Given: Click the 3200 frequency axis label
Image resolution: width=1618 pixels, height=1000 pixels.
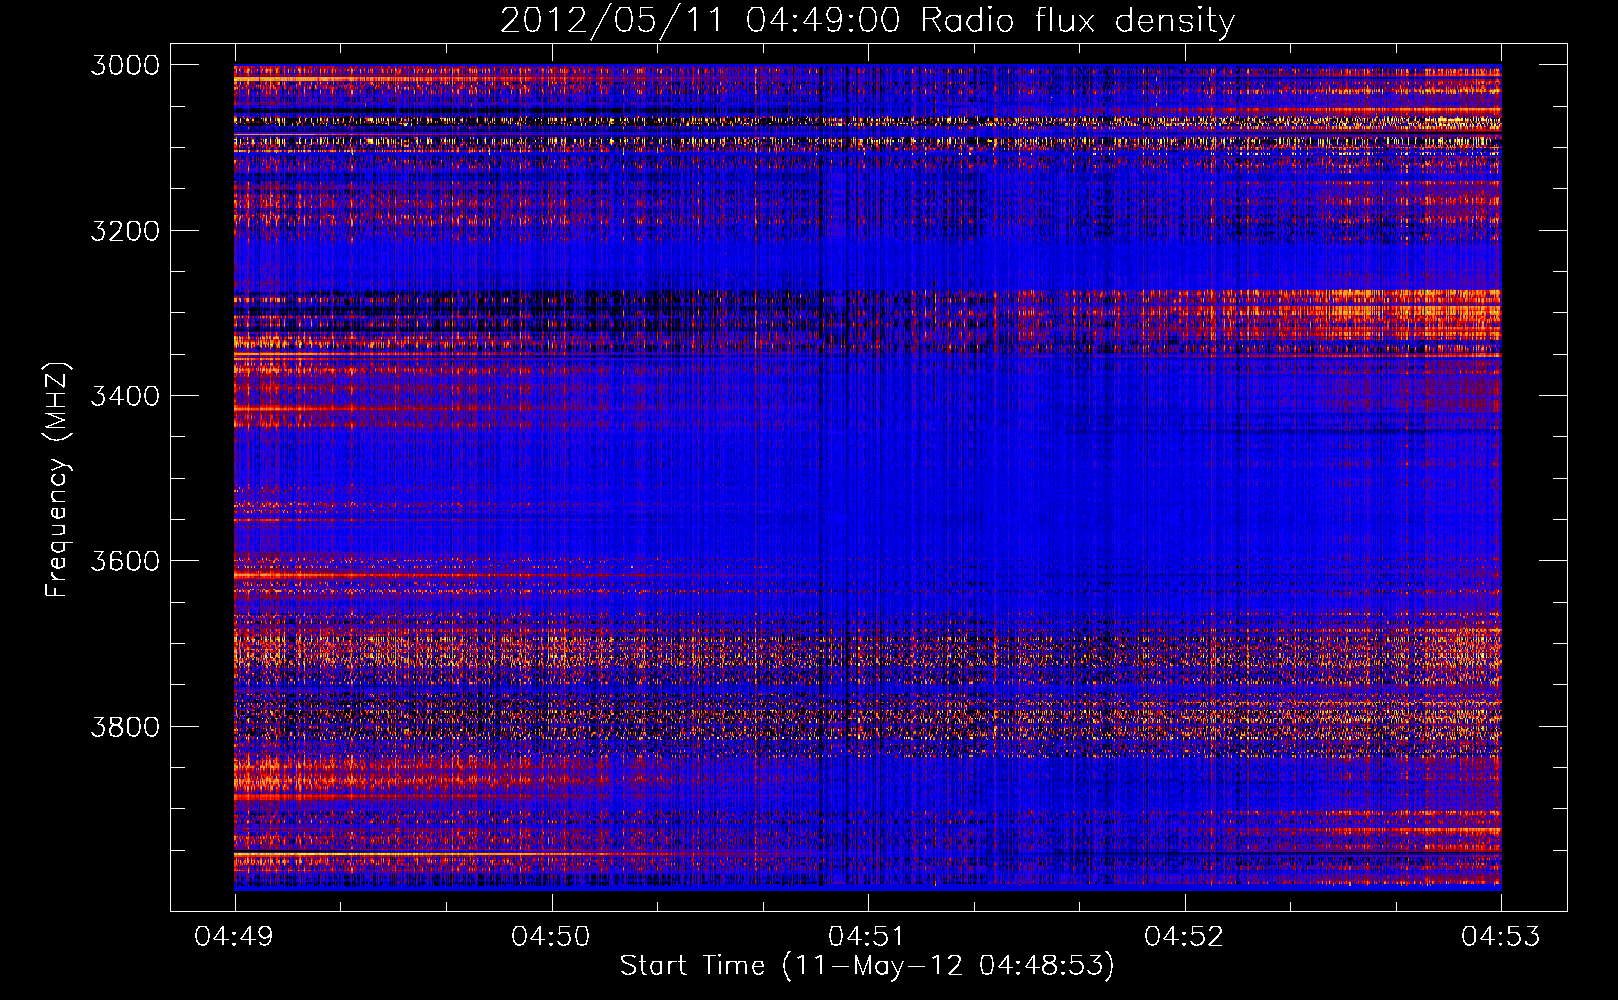Looking at the screenshot, I should point(125,231).
